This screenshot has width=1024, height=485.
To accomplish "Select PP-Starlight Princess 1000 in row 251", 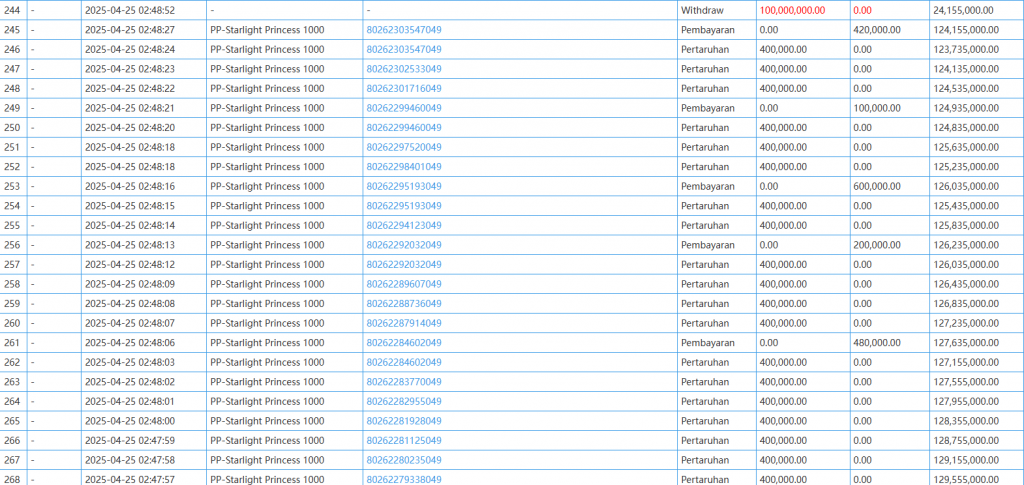I will tap(267, 148).
